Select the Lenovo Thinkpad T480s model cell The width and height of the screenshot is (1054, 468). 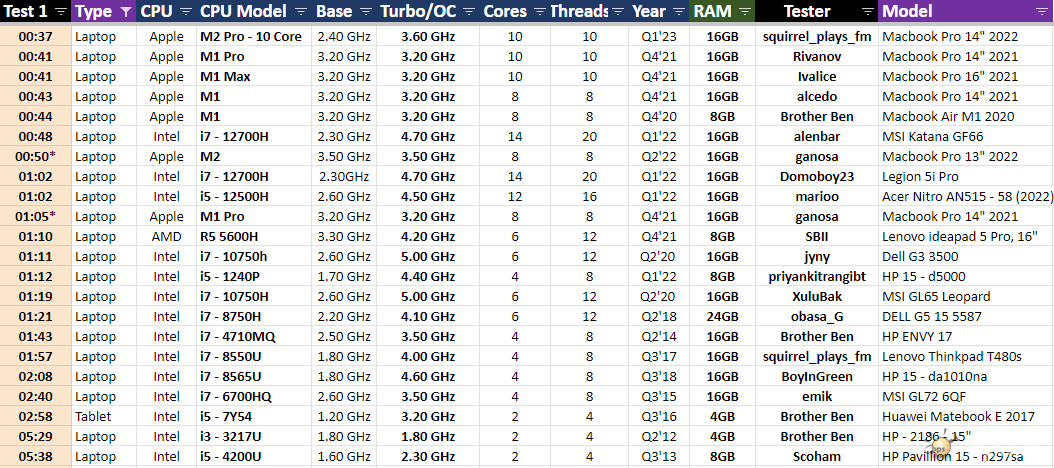966,356
